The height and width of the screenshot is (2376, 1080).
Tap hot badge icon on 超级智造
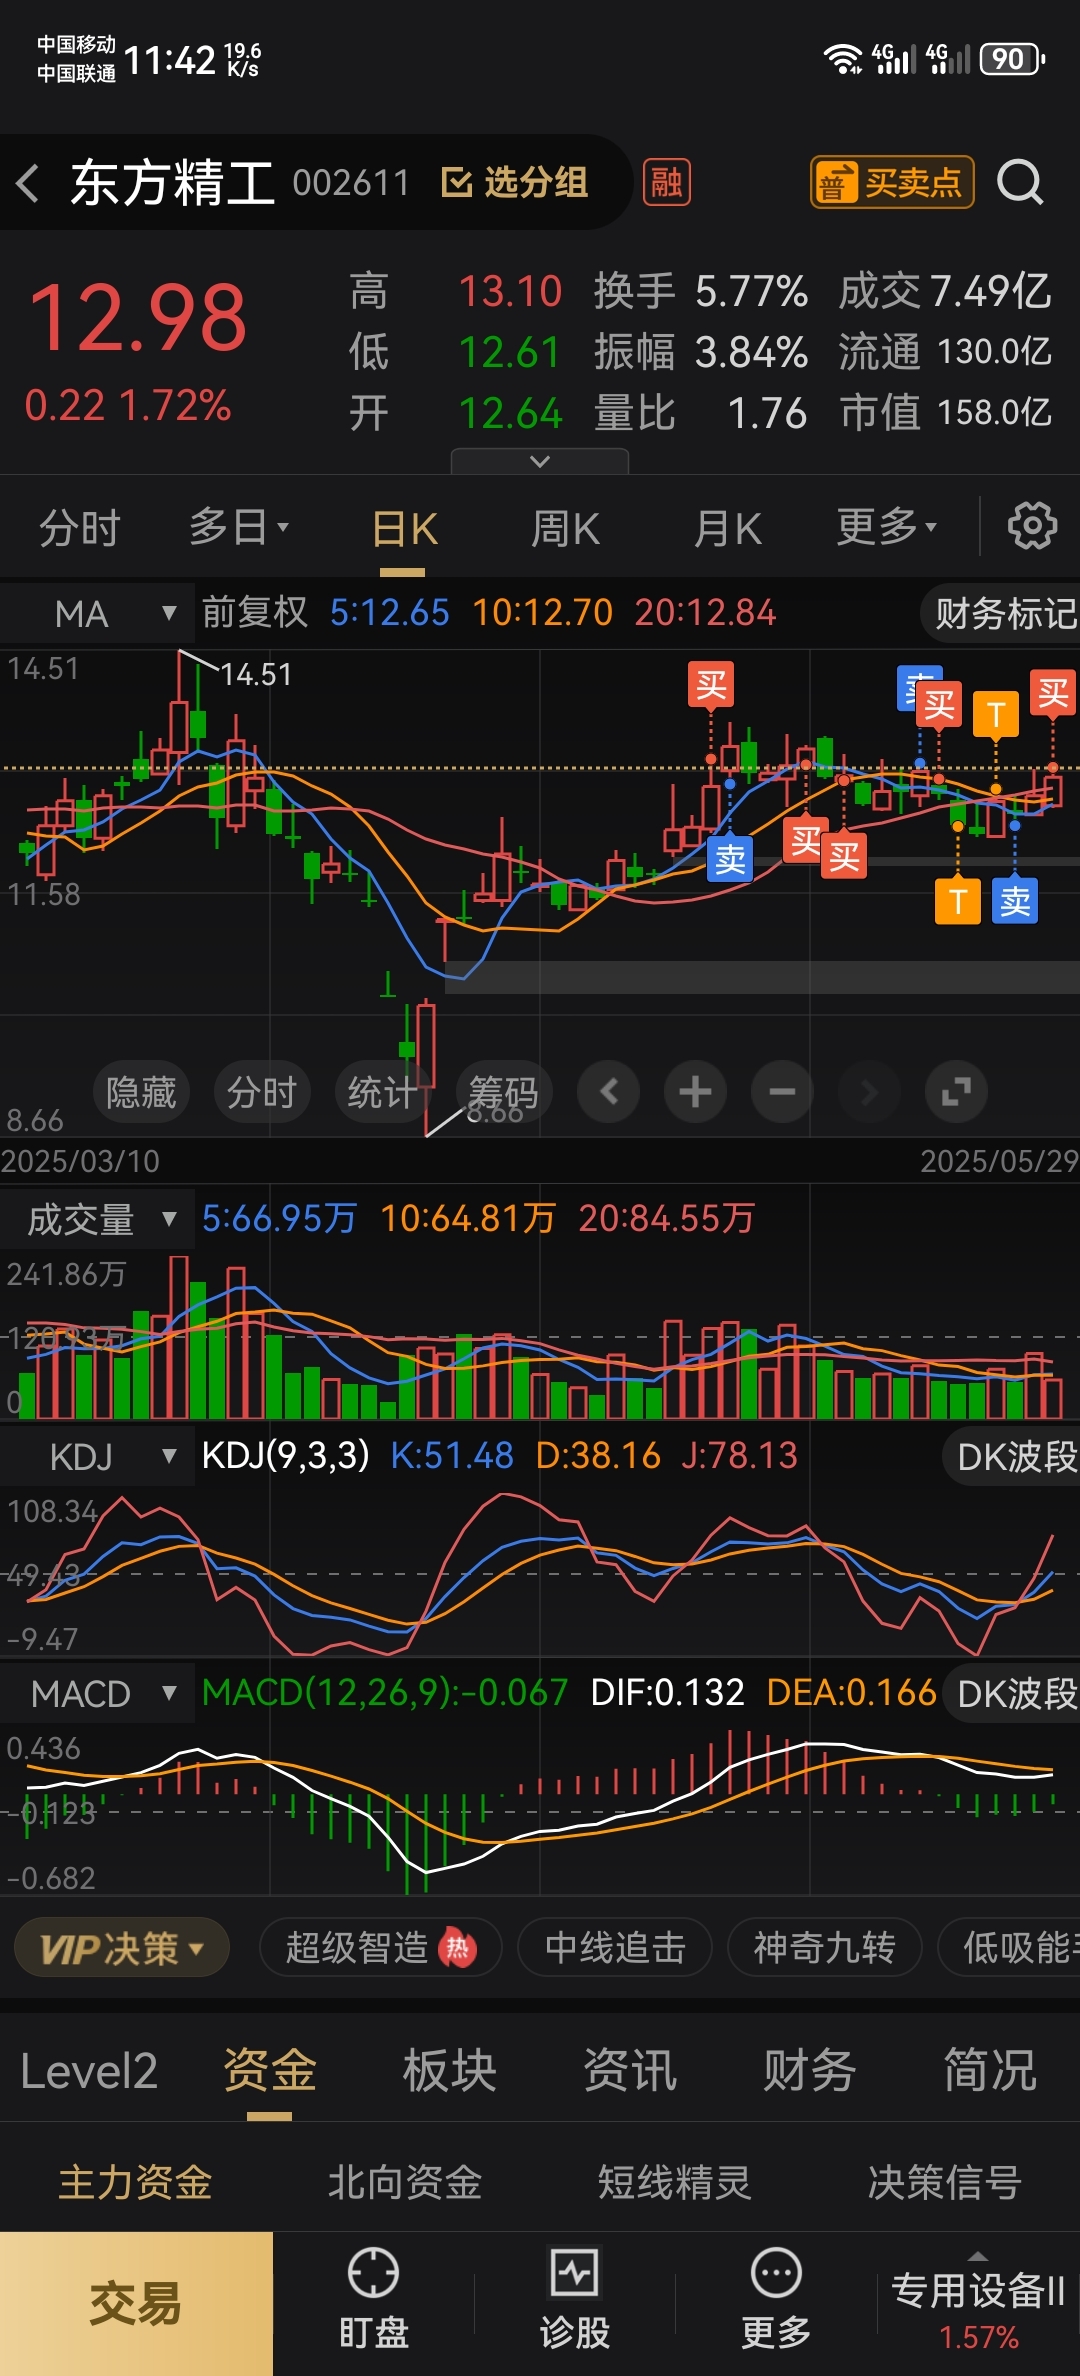pos(458,1947)
